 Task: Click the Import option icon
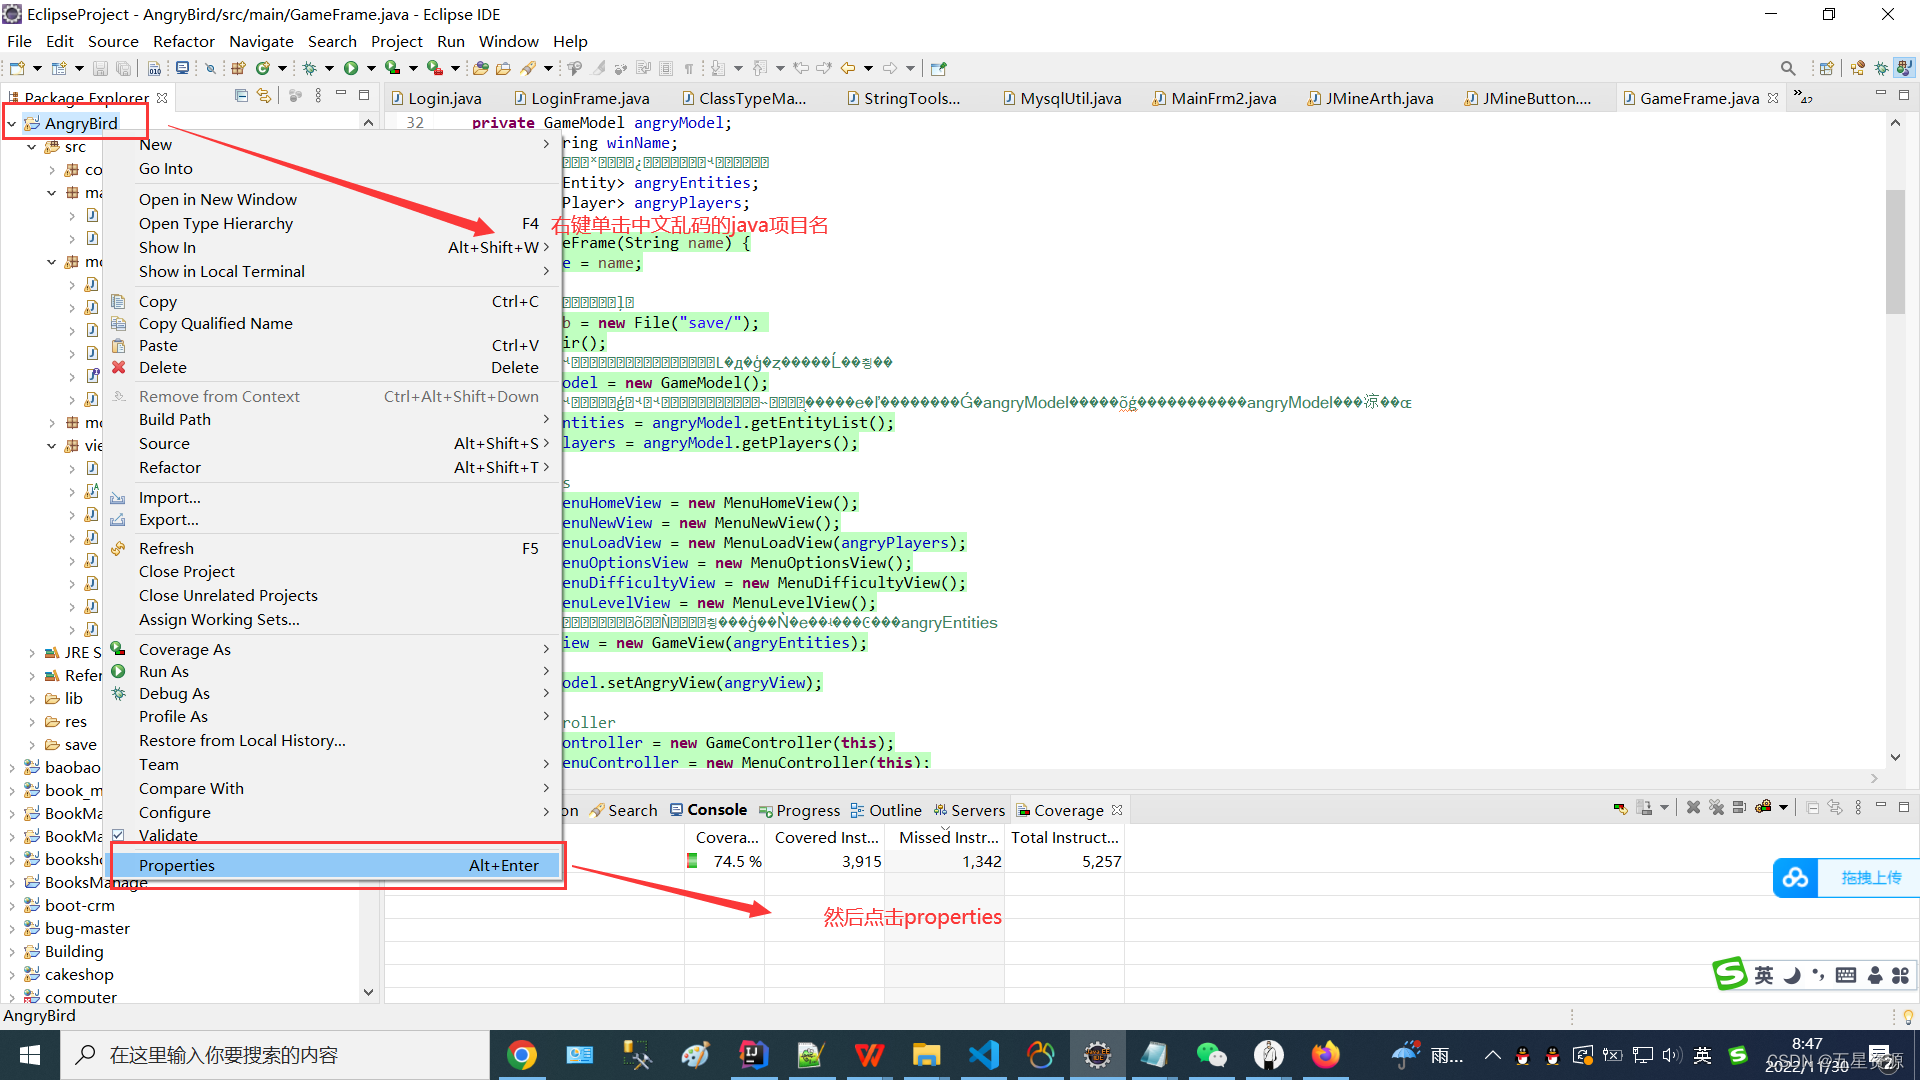click(121, 497)
